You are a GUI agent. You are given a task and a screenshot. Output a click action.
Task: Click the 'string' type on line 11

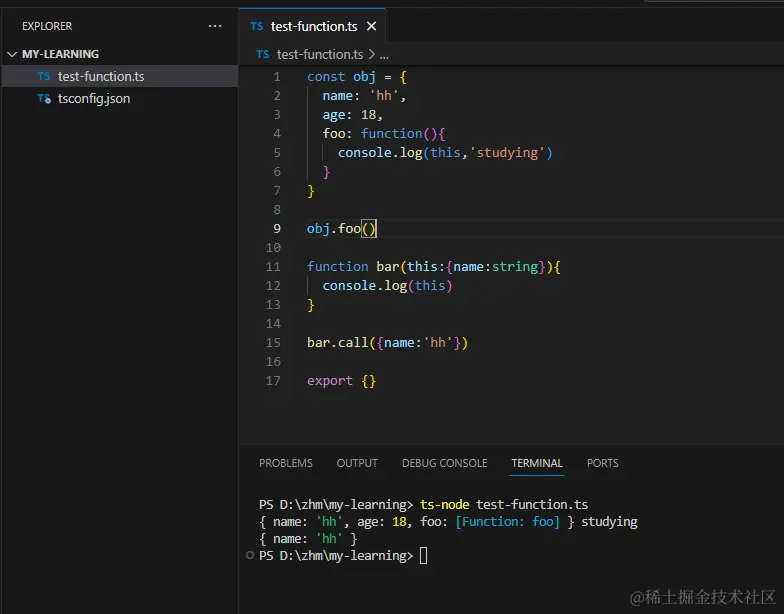tap(515, 266)
